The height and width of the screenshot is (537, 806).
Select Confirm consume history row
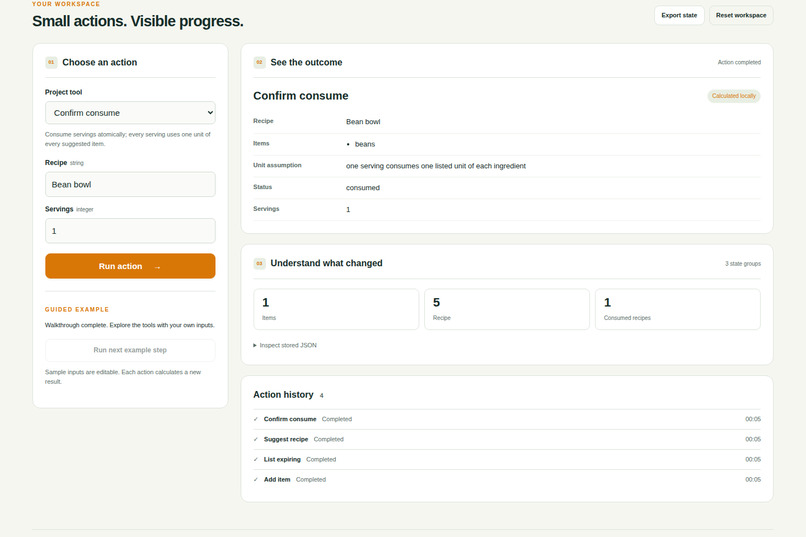pos(507,419)
